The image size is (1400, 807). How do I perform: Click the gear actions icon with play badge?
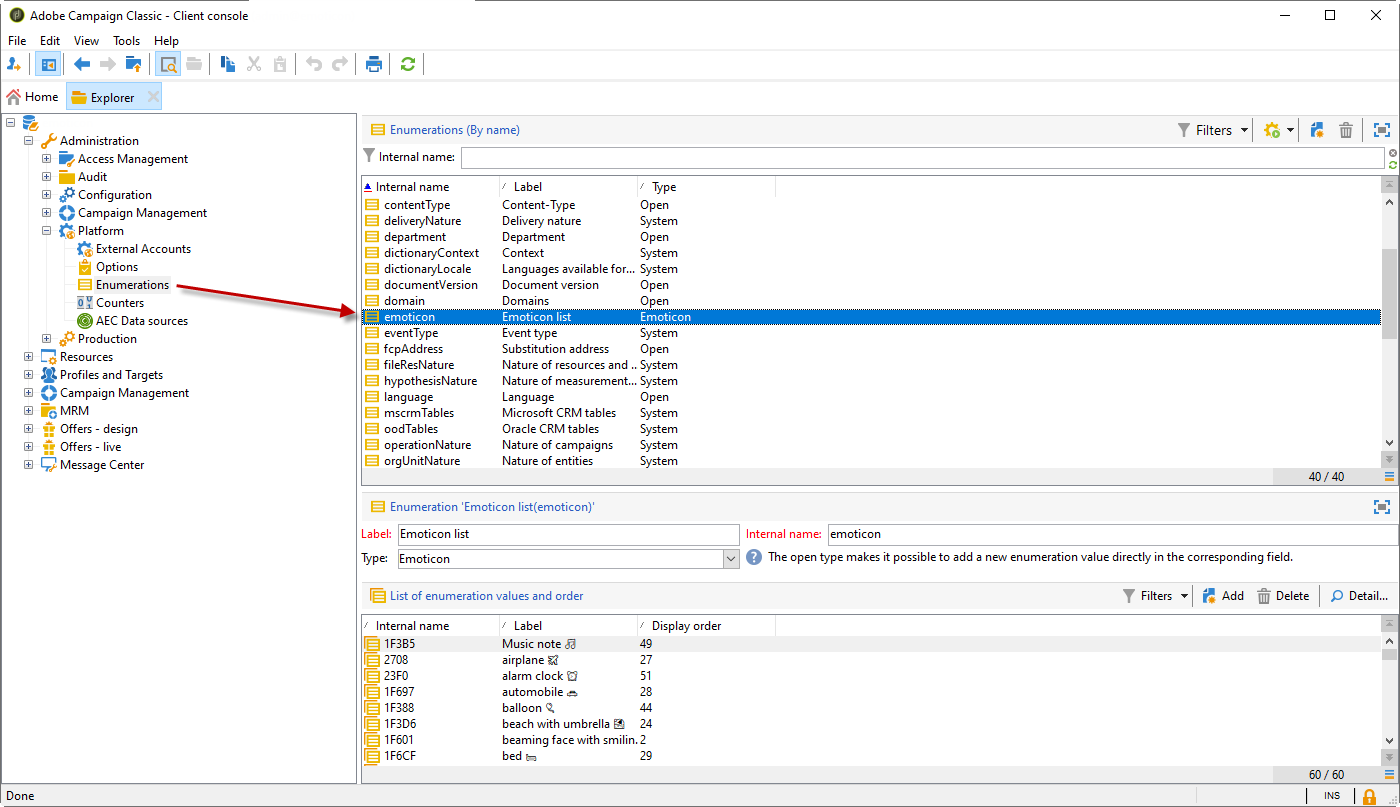[1272, 130]
